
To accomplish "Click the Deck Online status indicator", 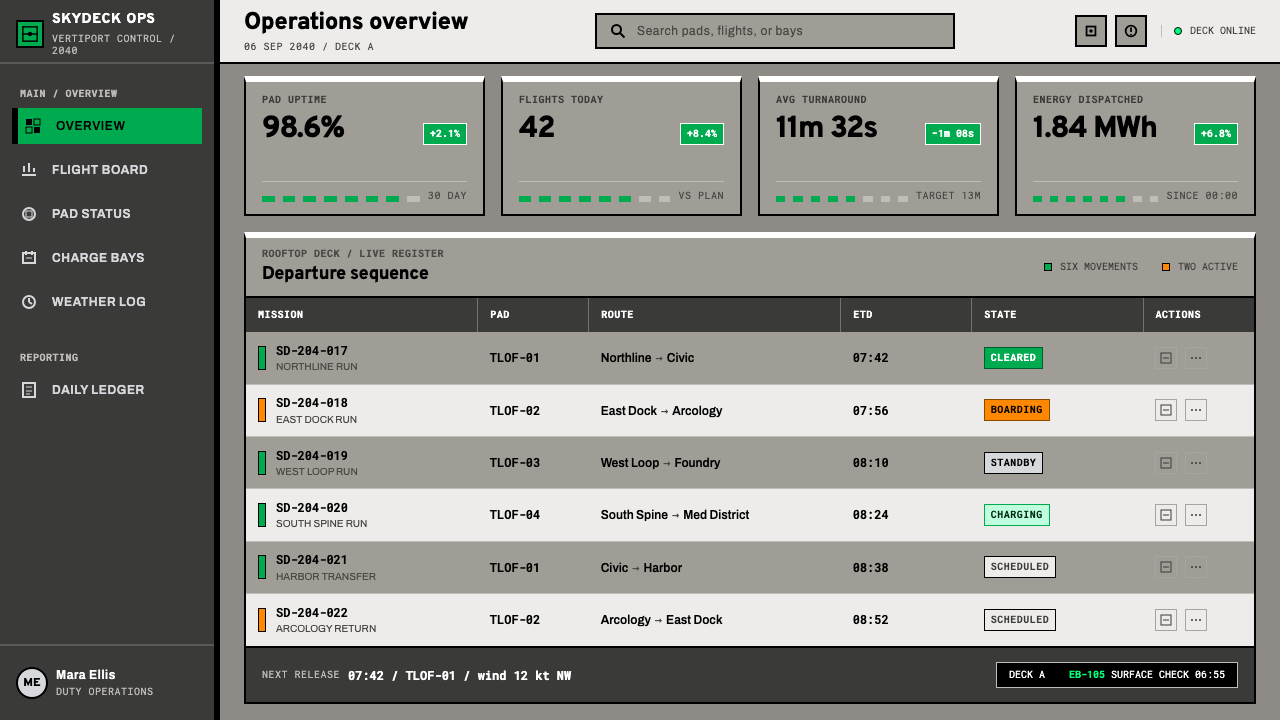I will (x=1214, y=31).
